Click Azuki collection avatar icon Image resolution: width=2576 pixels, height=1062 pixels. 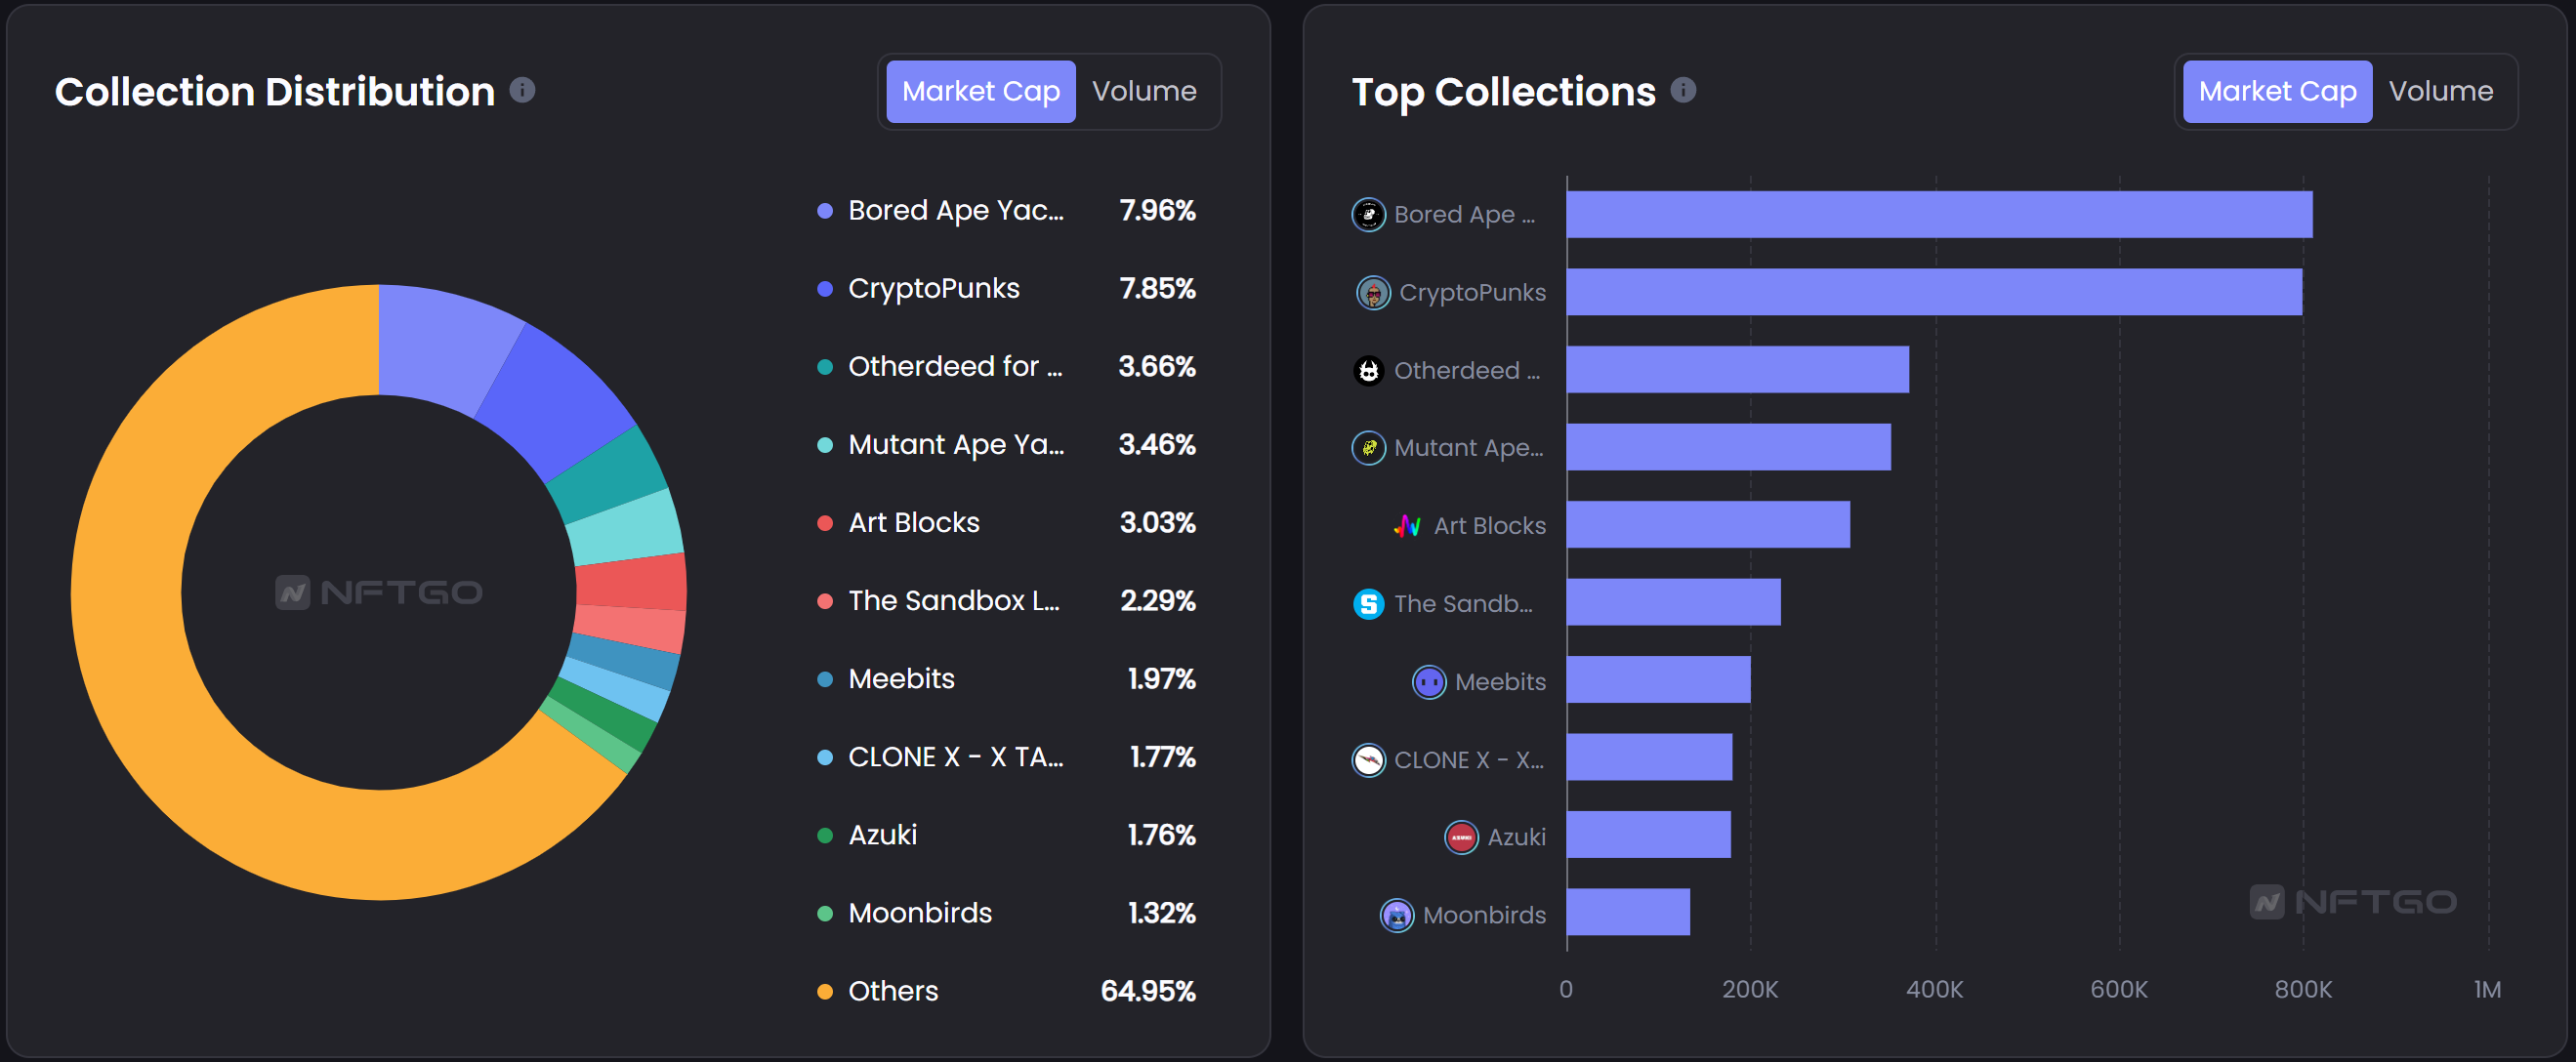pos(1461,837)
